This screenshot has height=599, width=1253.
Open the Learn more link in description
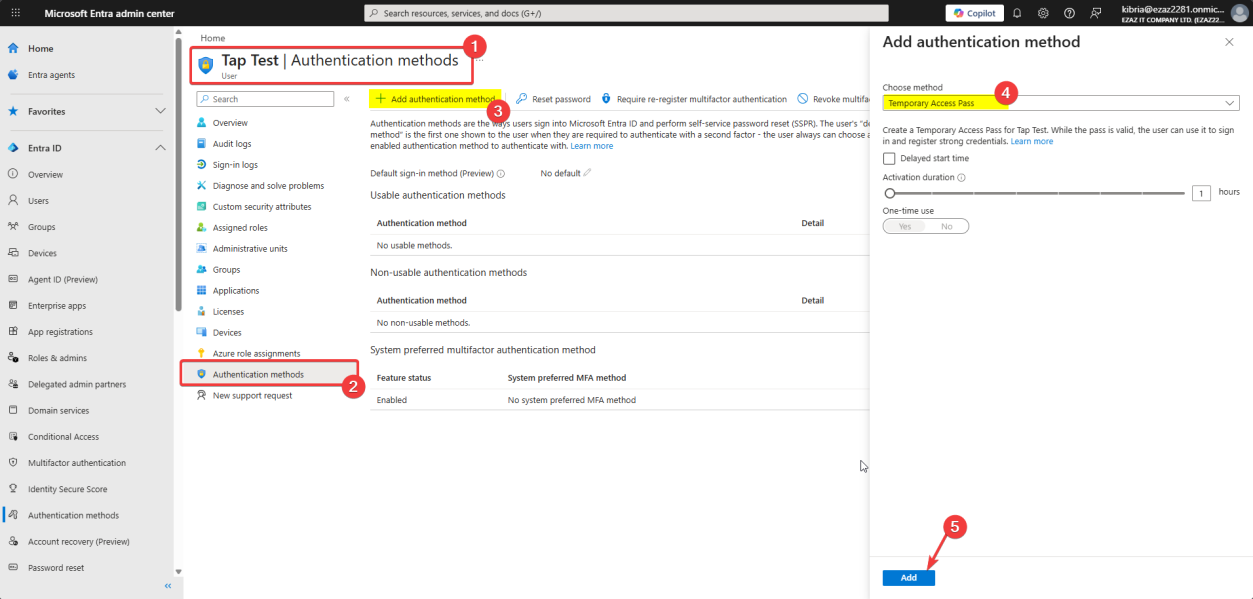pyautogui.click(x=592, y=146)
